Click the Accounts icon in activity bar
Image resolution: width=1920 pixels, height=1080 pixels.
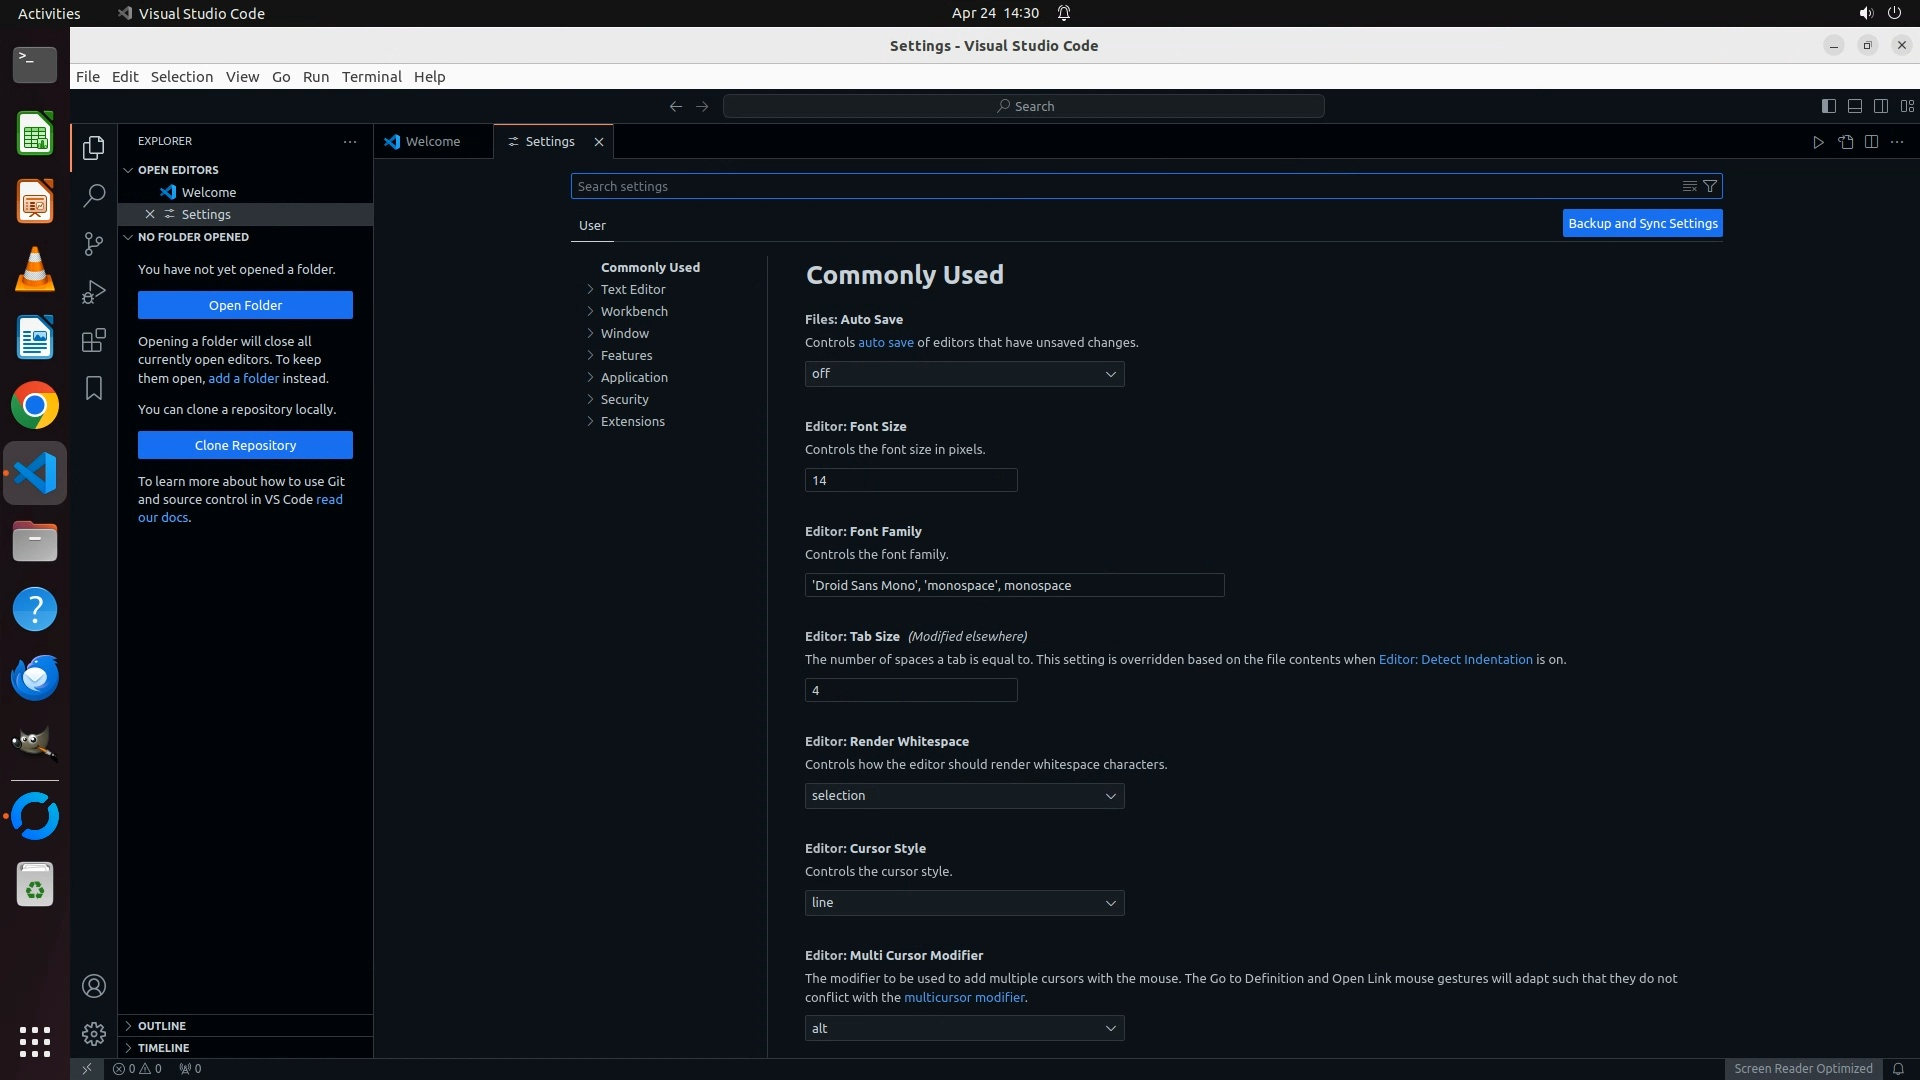[x=94, y=986]
